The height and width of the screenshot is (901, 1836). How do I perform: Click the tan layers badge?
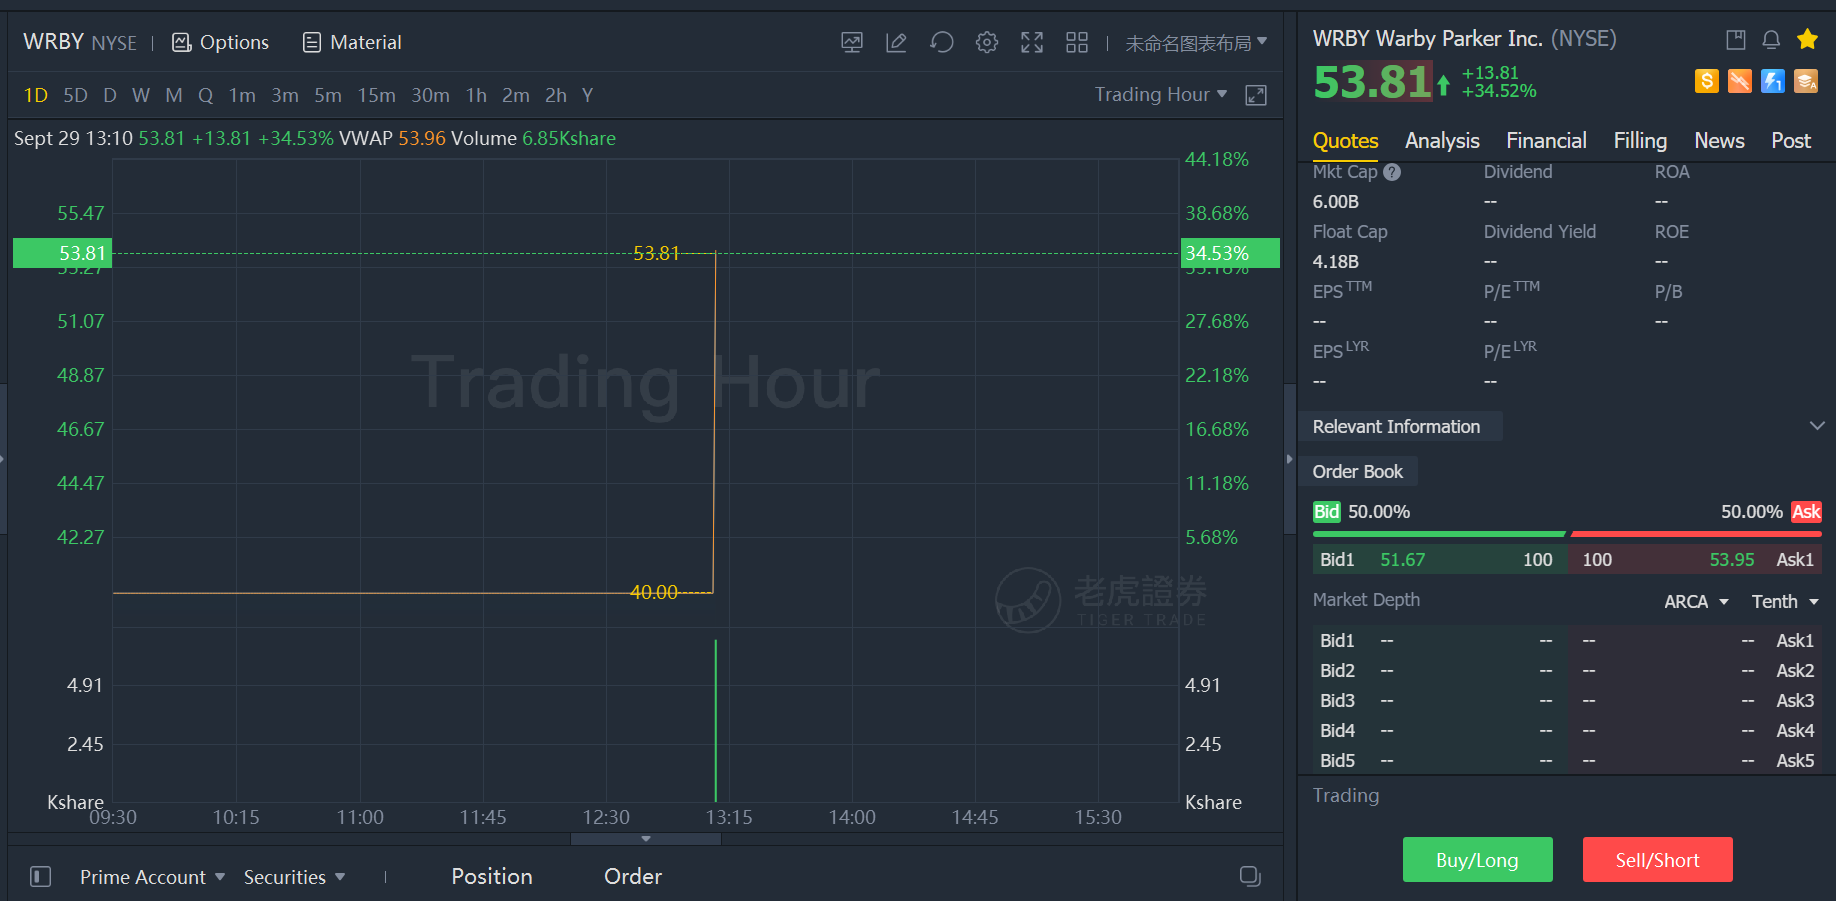click(1806, 81)
